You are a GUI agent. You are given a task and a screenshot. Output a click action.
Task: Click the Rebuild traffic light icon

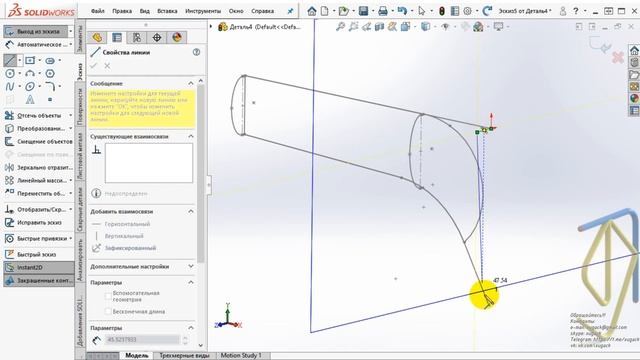click(442, 11)
